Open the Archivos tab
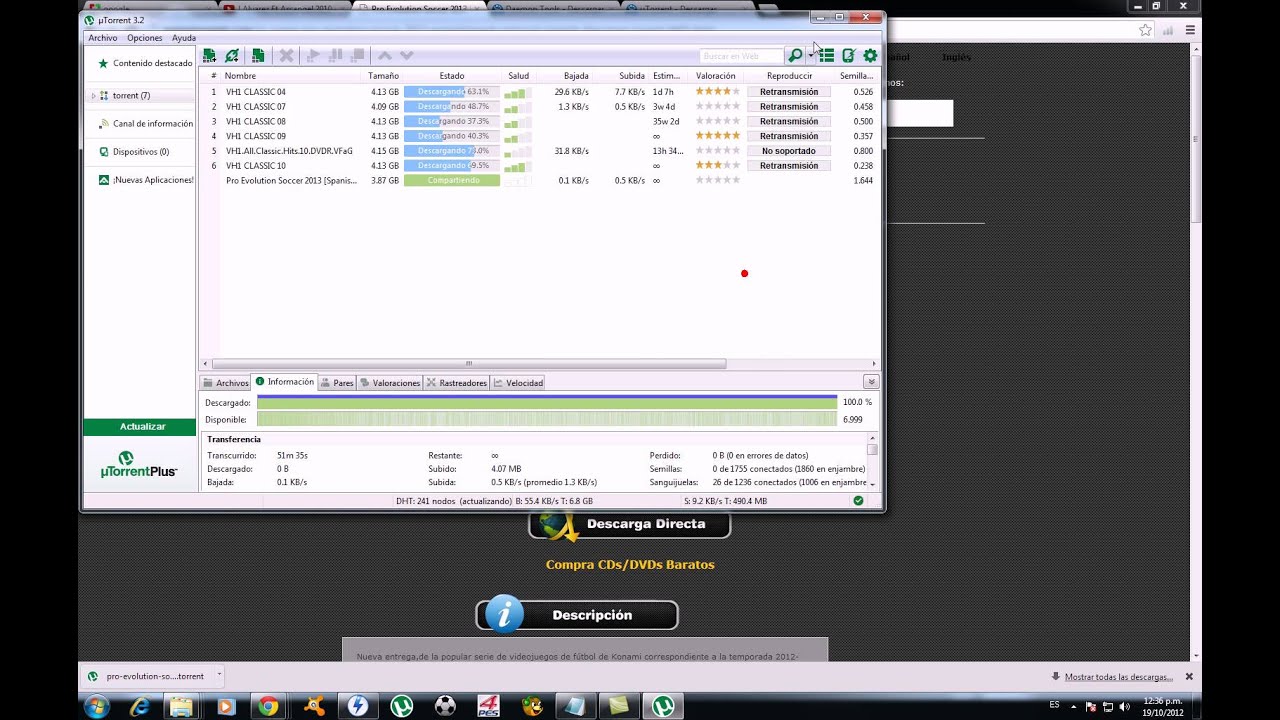Image resolution: width=1280 pixels, height=720 pixels. 226,383
